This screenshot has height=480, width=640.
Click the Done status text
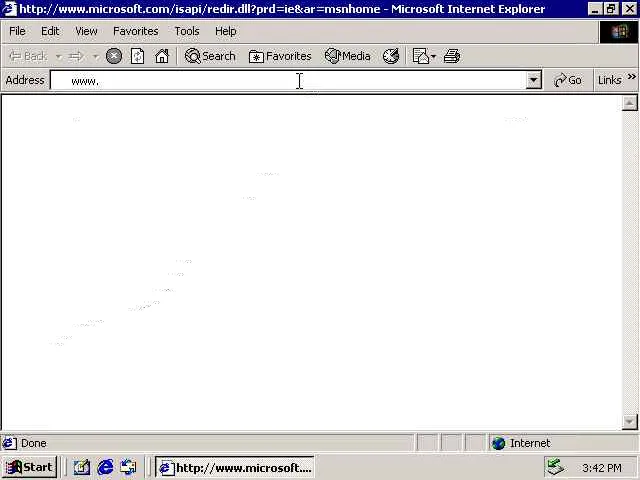tap(33, 443)
